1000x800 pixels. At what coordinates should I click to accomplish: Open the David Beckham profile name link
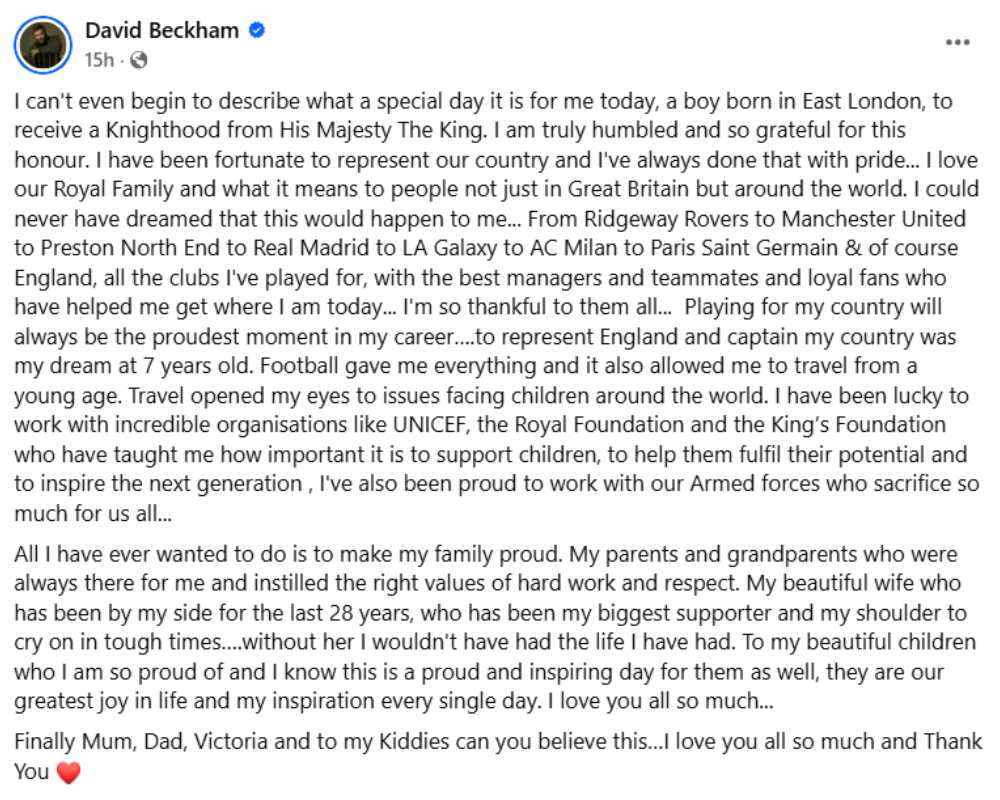[161, 30]
